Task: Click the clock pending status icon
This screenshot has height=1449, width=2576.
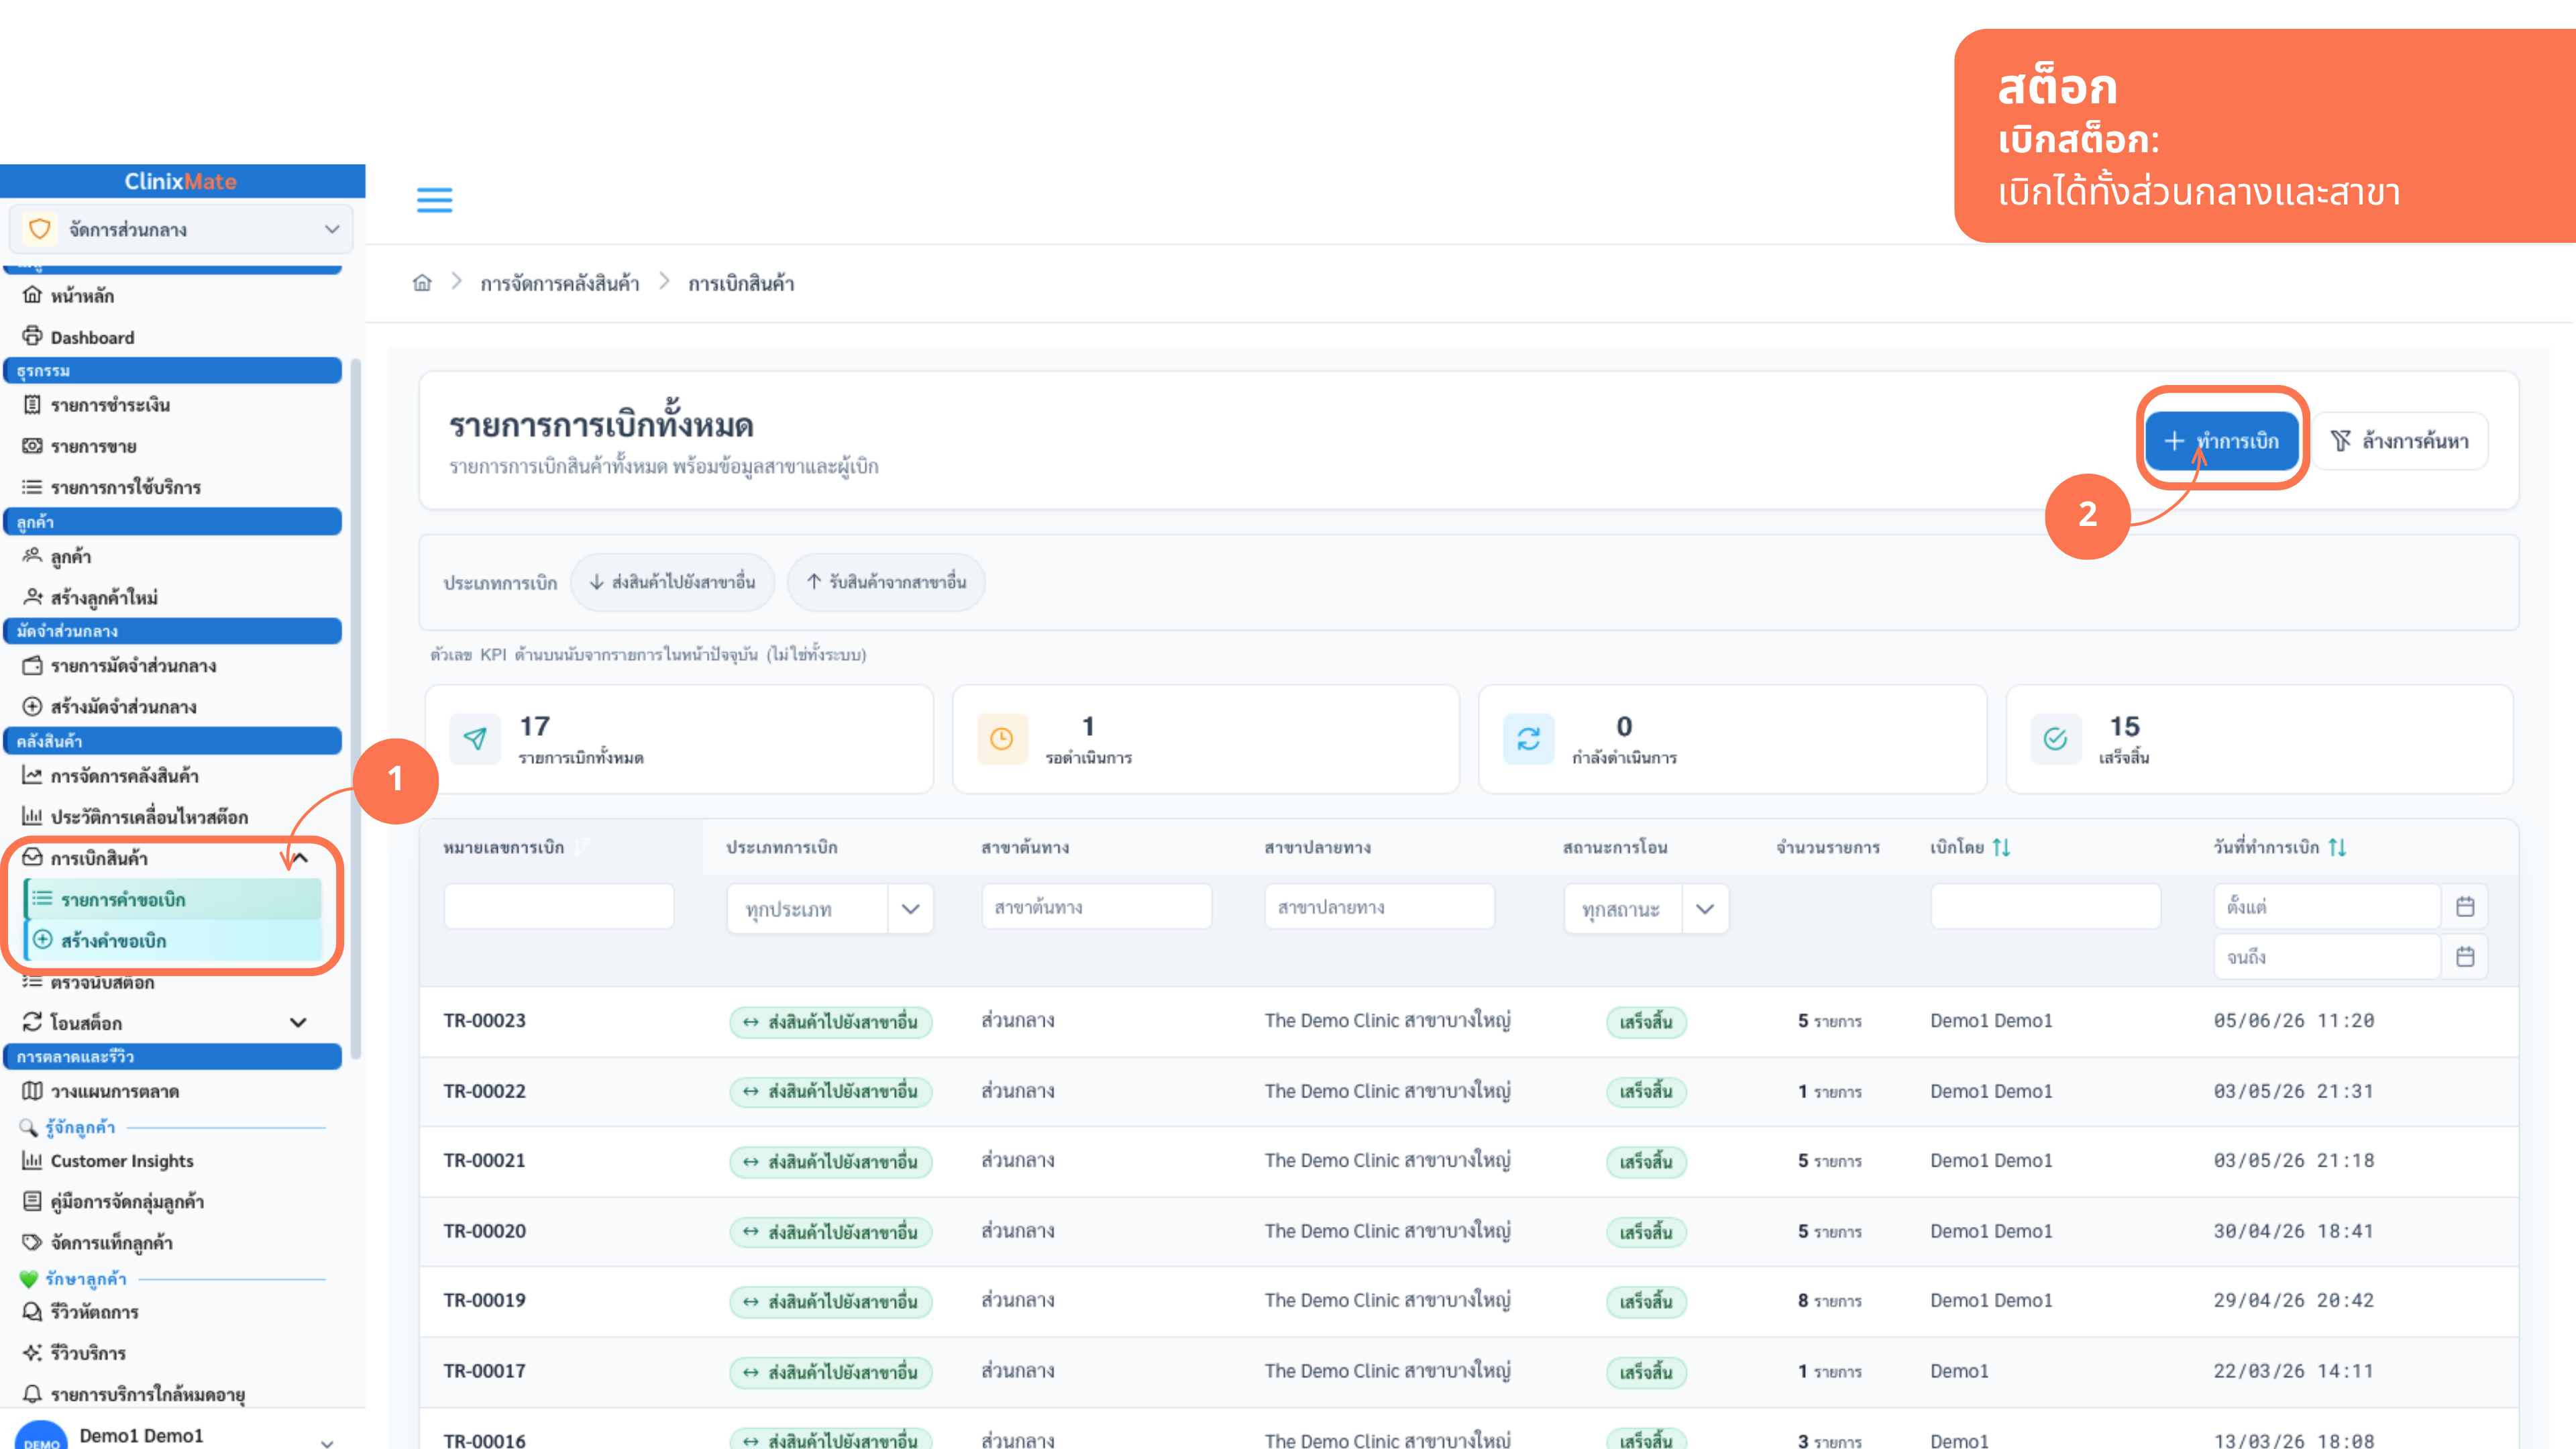Action: [x=1002, y=739]
